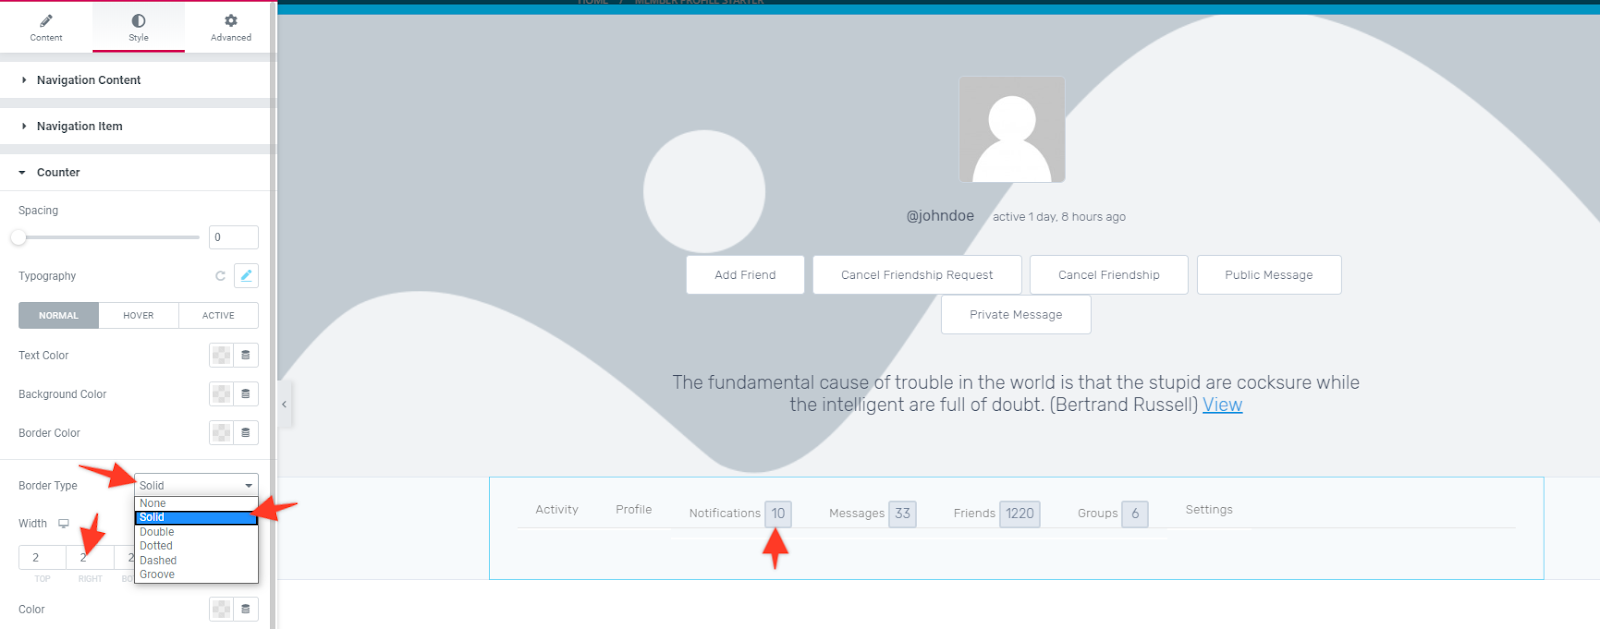This screenshot has height=629, width=1600.
Task: Click Cancel Friendship Request button
Action: (x=917, y=275)
